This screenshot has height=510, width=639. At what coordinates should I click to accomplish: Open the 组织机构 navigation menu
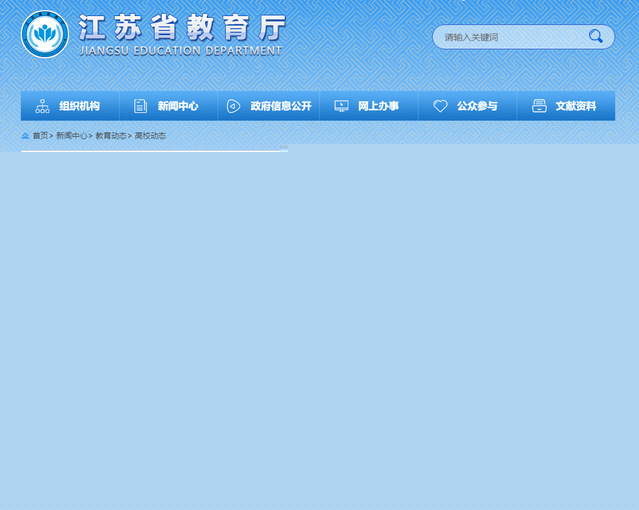(79, 106)
